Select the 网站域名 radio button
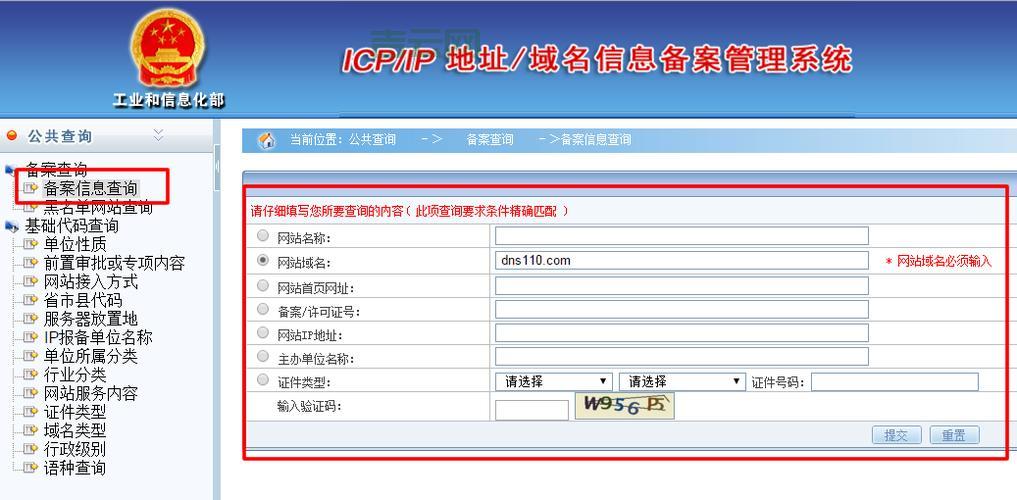1017x500 pixels. [263, 260]
